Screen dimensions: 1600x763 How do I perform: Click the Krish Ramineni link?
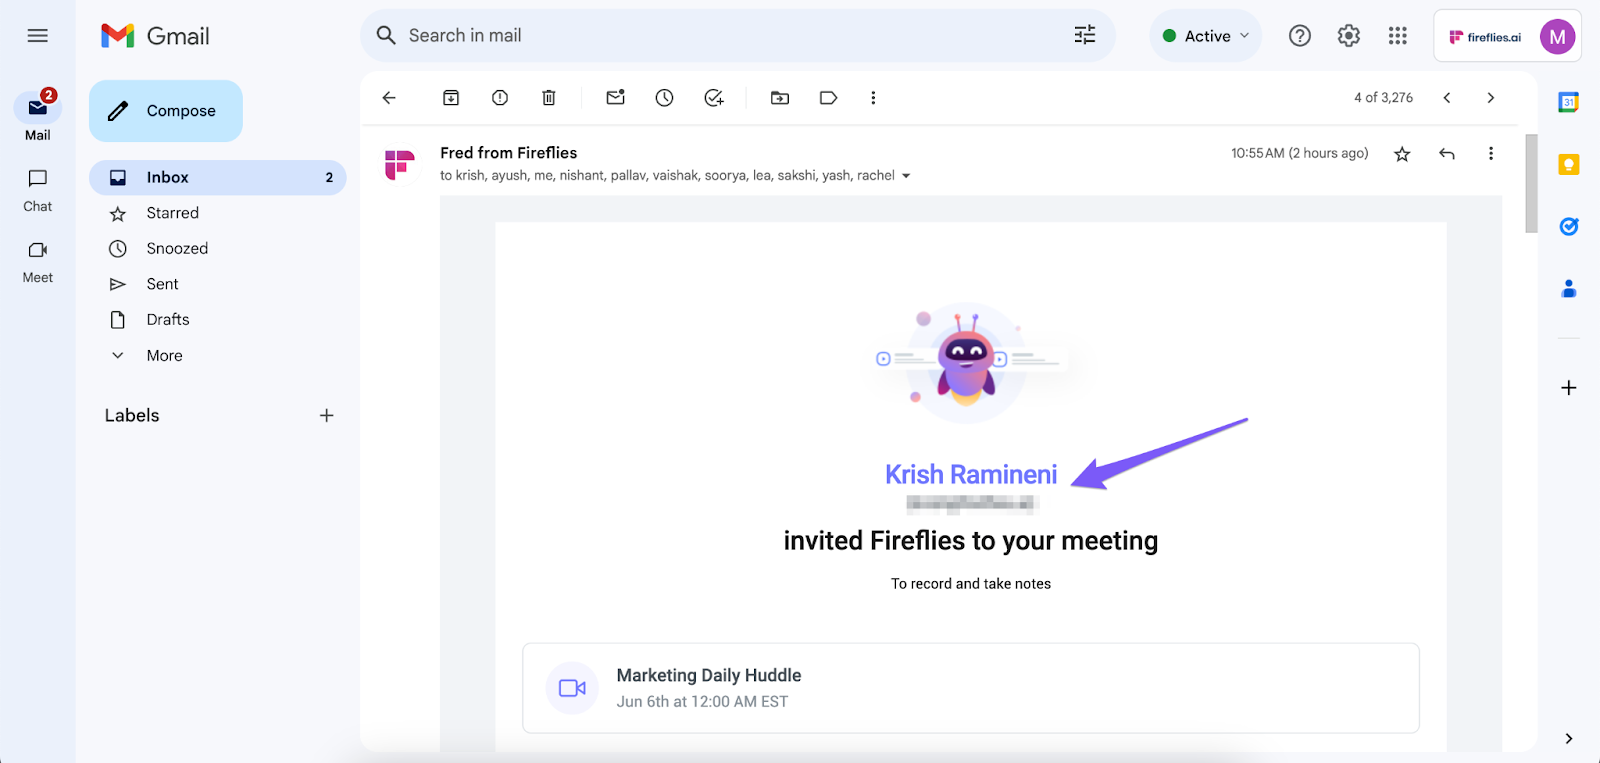tap(971, 475)
